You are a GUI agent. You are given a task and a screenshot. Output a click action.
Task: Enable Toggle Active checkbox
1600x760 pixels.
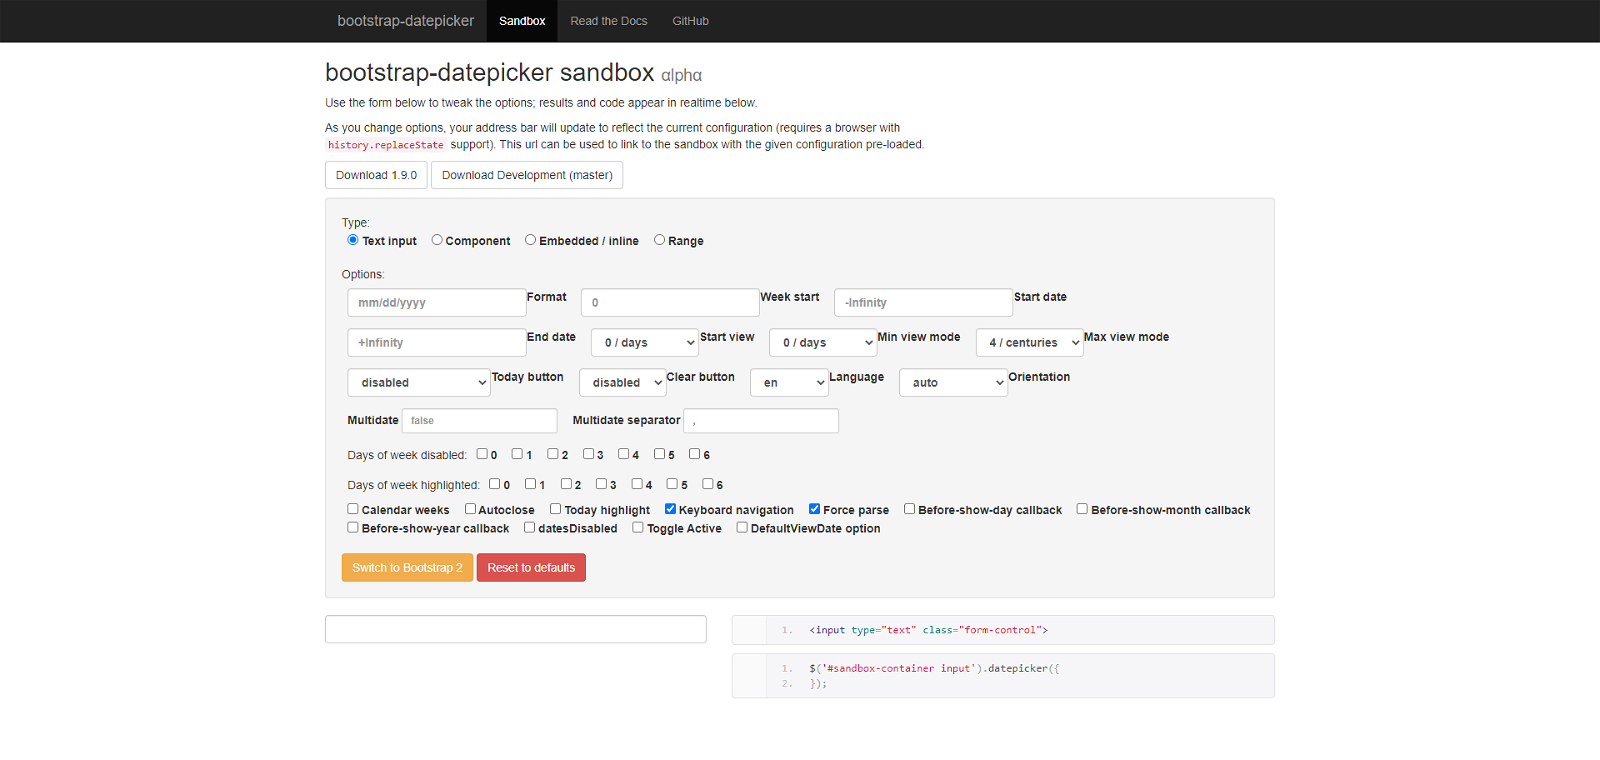[638, 528]
